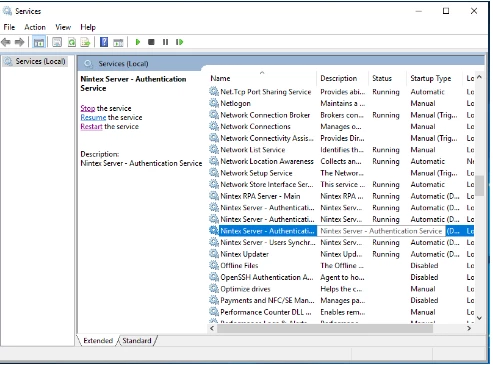Open the View menu
The height and width of the screenshot is (365, 493).
[63, 27]
